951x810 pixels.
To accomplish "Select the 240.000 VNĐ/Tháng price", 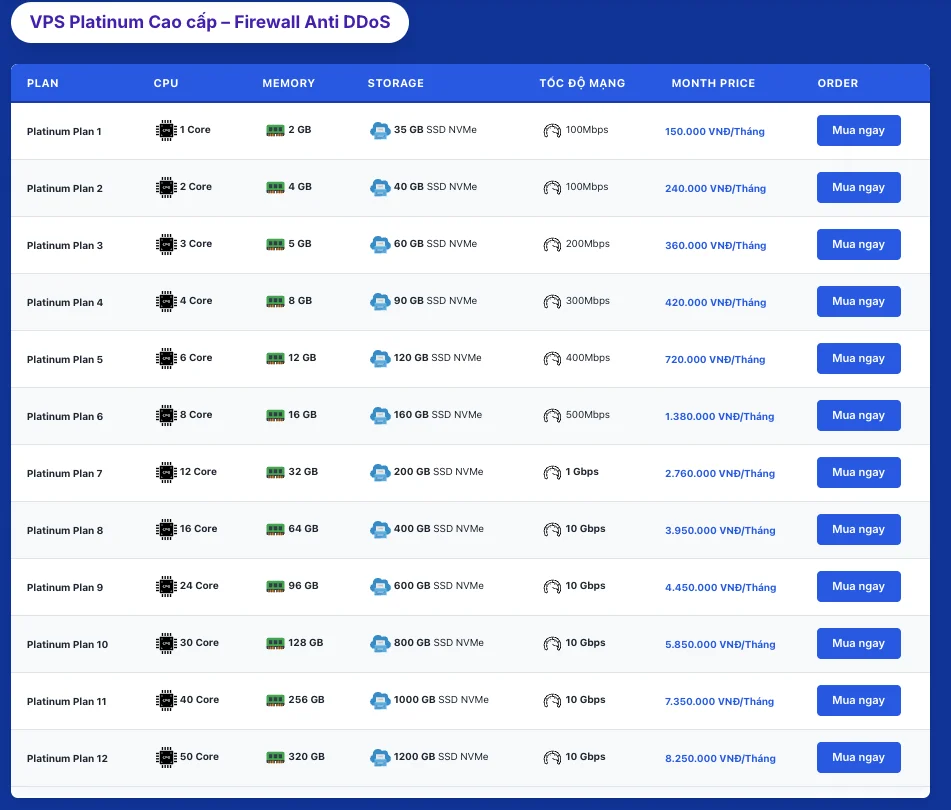I will click(715, 188).
